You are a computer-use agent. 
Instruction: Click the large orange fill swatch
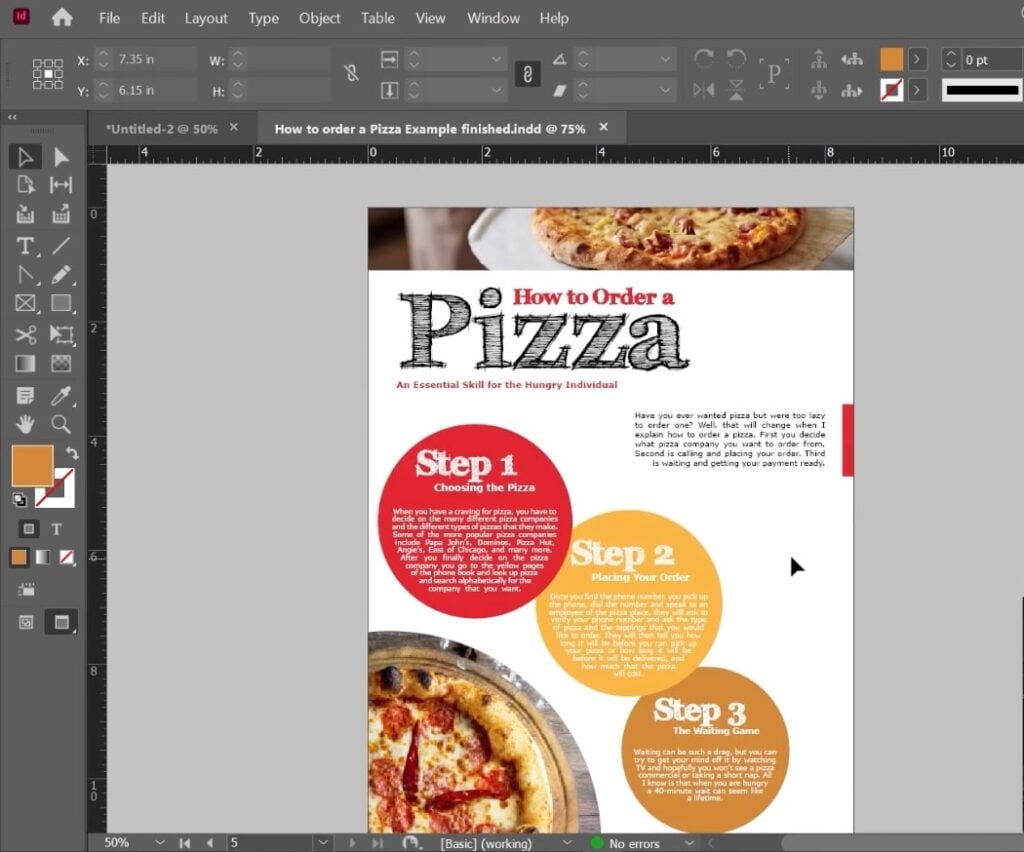tap(32, 465)
